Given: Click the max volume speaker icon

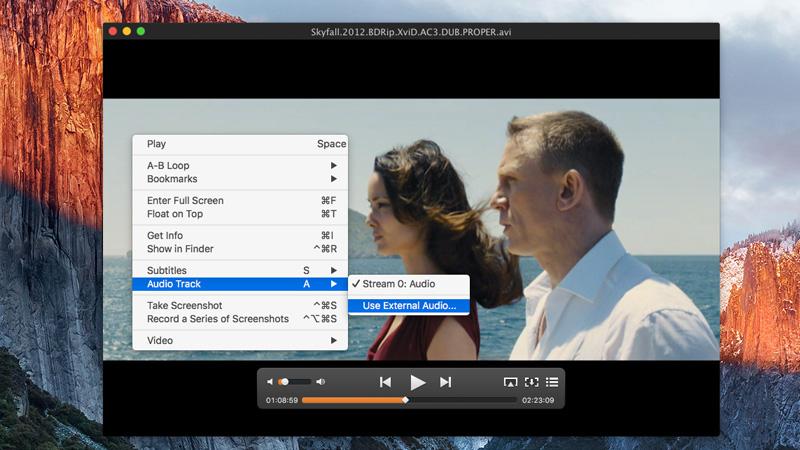Looking at the screenshot, I should point(320,382).
